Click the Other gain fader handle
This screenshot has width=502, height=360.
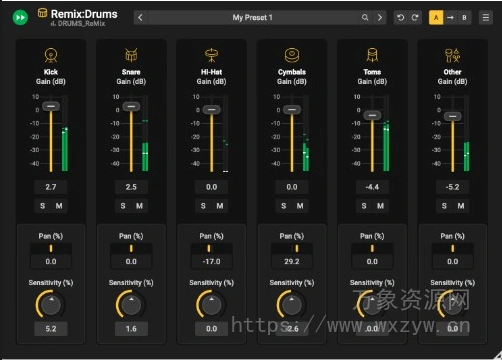click(453, 116)
